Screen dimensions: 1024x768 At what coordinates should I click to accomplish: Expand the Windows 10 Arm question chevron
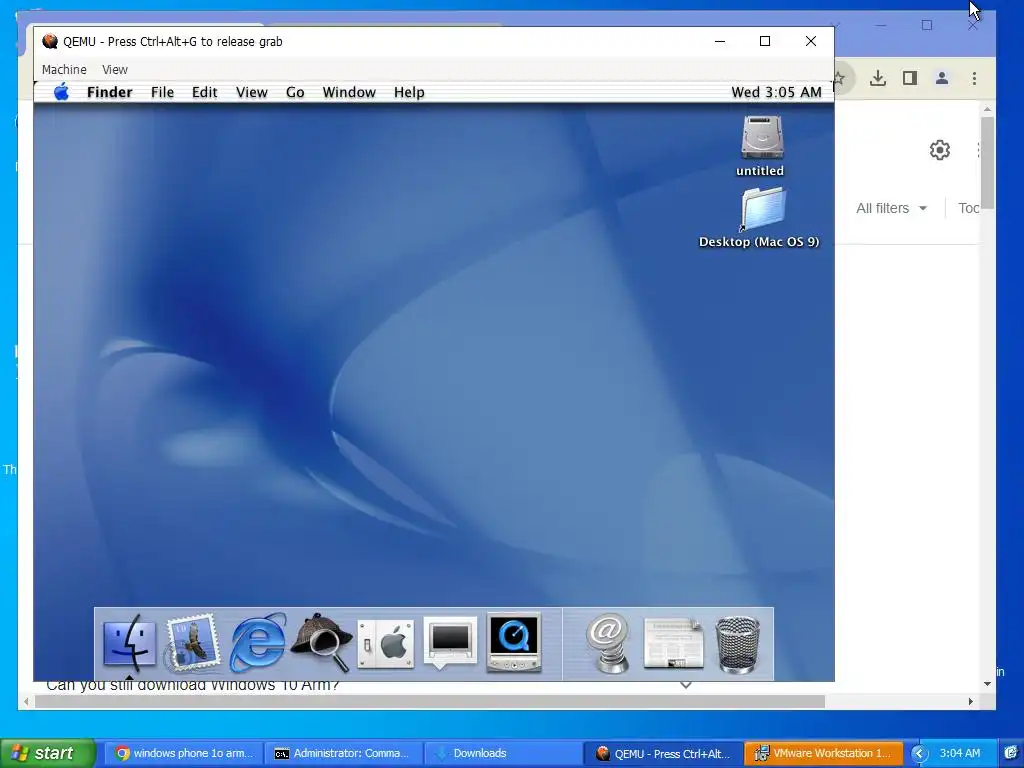[686, 685]
